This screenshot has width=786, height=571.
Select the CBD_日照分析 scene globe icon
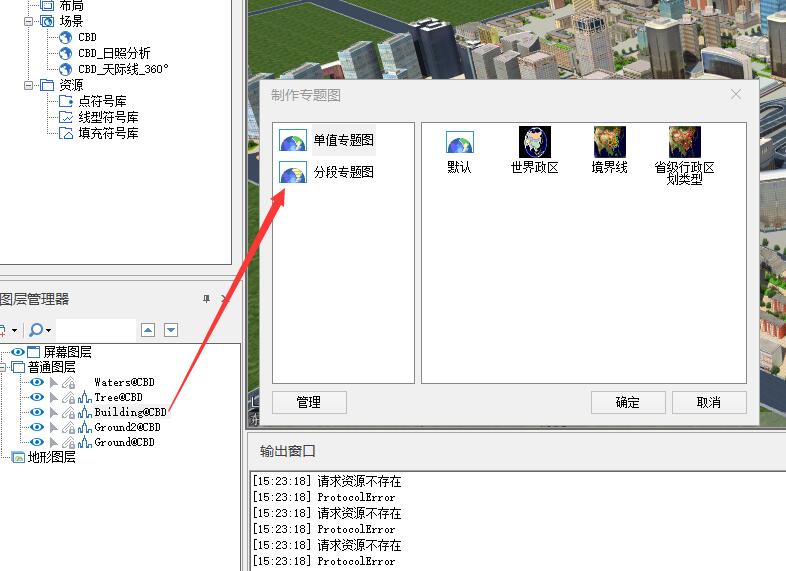[65, 53]
